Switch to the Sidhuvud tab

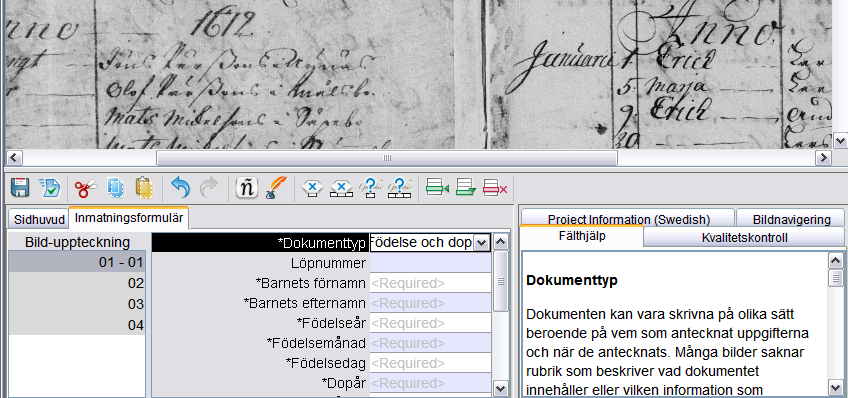pos(39,220)
